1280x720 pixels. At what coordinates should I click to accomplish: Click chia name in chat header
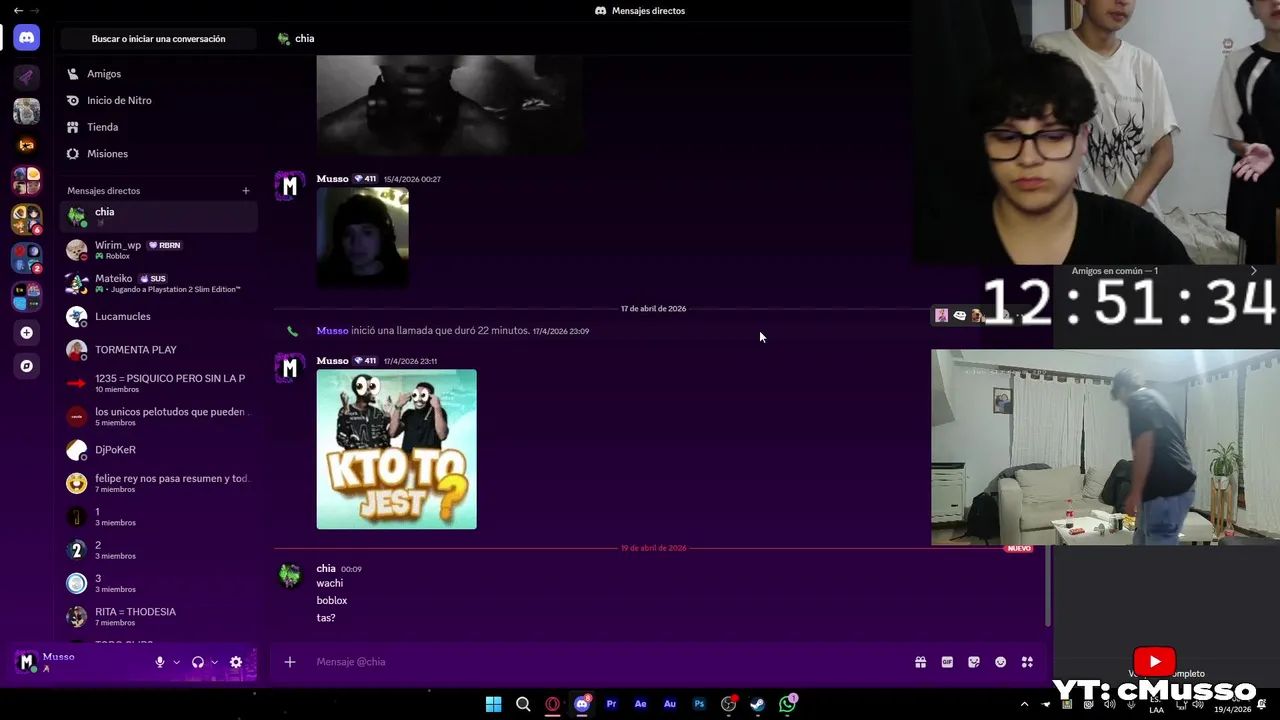tap(305, 39)
